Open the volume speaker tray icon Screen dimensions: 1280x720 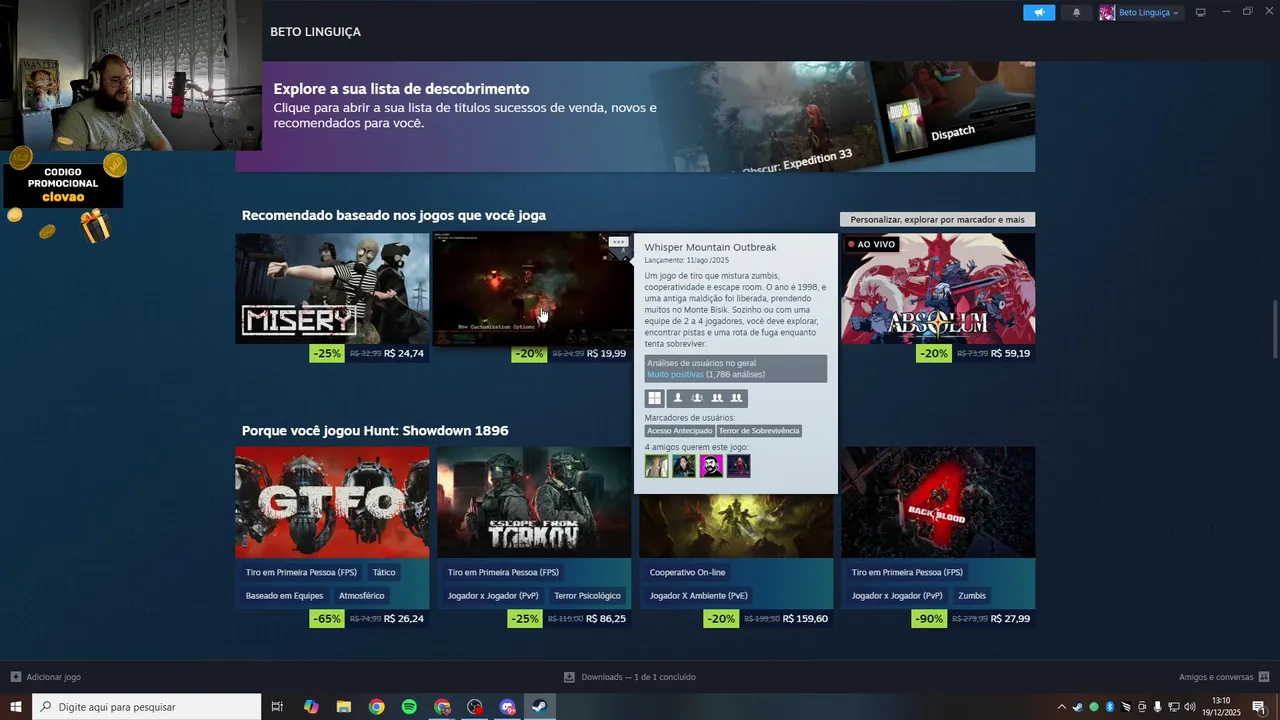1189,707
